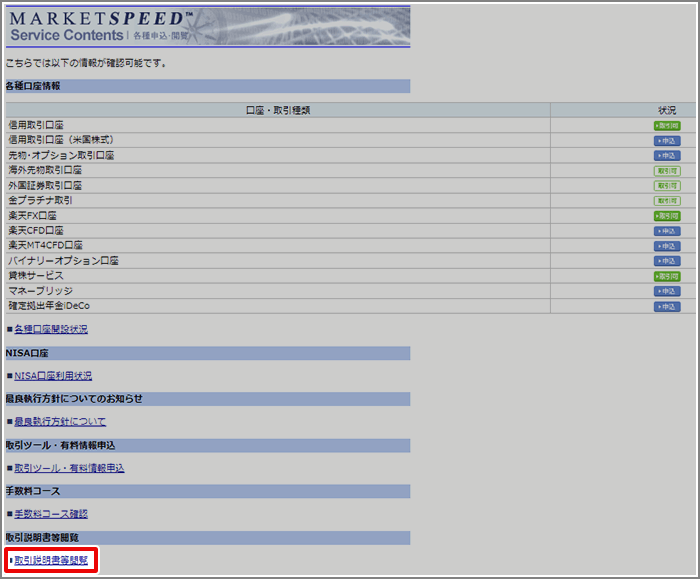Click MarketSpeed Service Contents banner

tap(208, 26)
